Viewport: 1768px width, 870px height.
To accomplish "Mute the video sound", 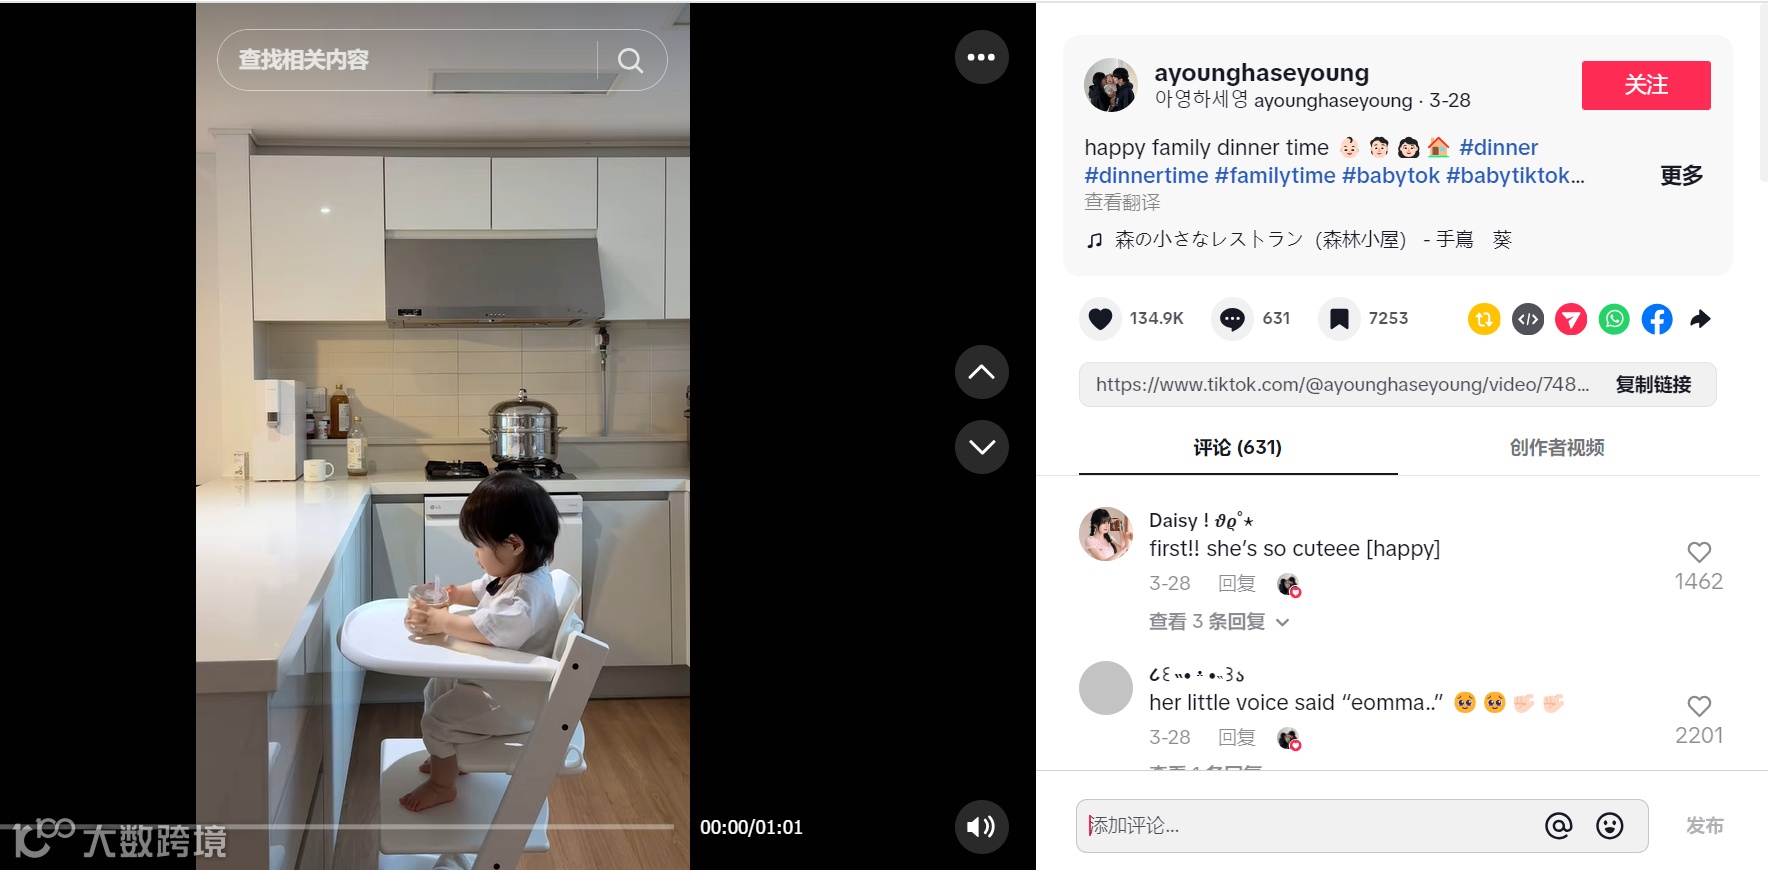I will pos(981,826).
